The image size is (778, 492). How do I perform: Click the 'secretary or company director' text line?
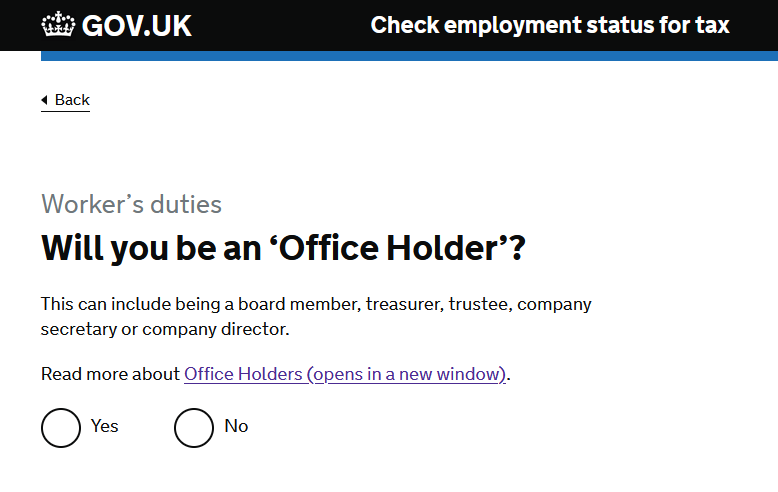click(x=165, y=329)
